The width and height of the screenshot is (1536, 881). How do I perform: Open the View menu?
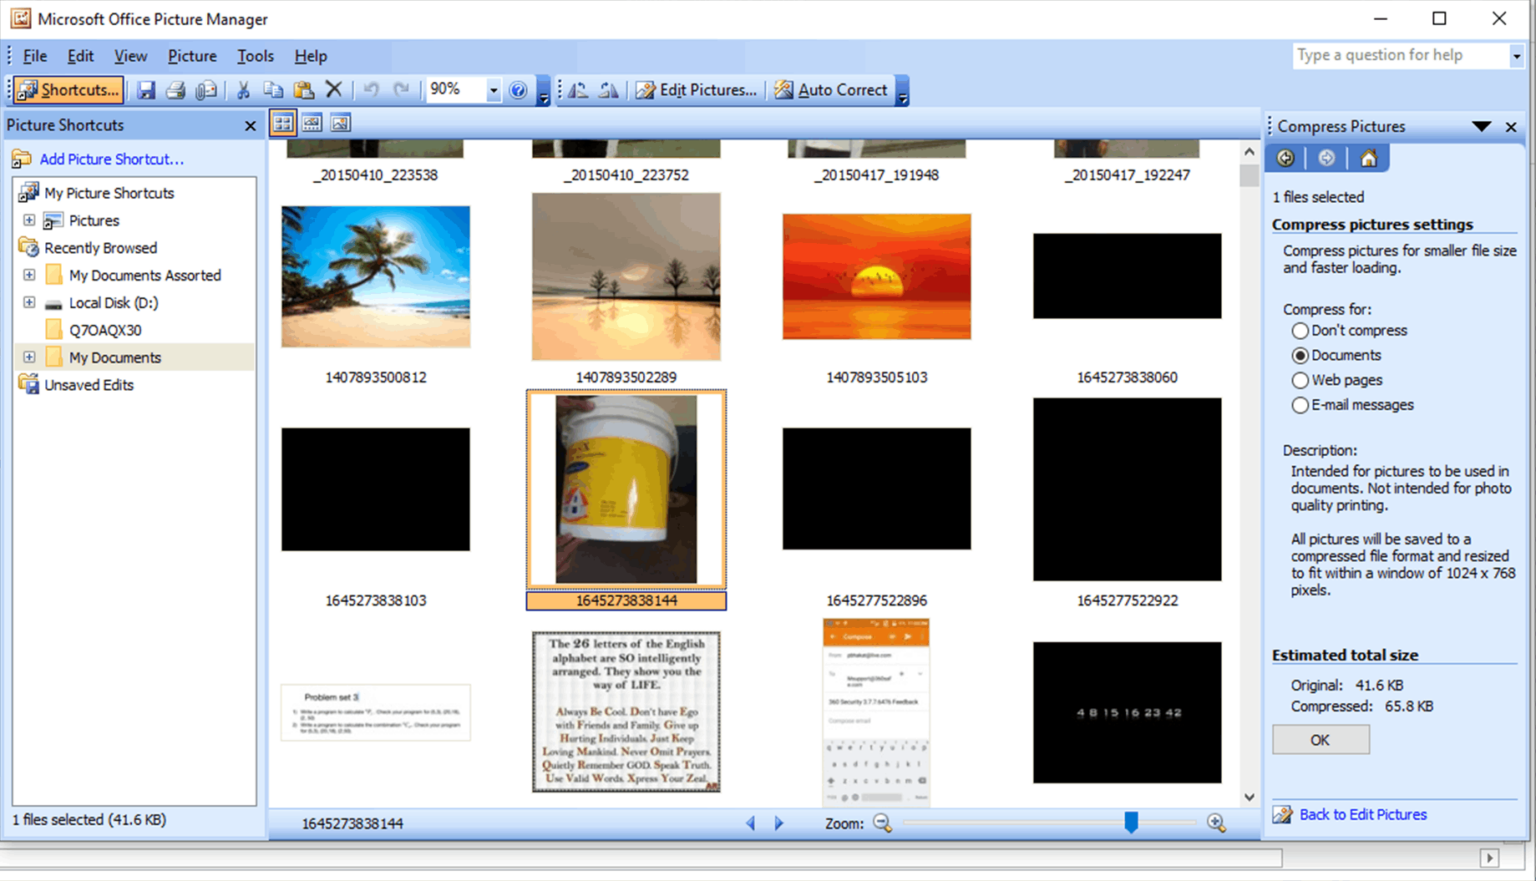pyautogui.click(x=130, y=56)
